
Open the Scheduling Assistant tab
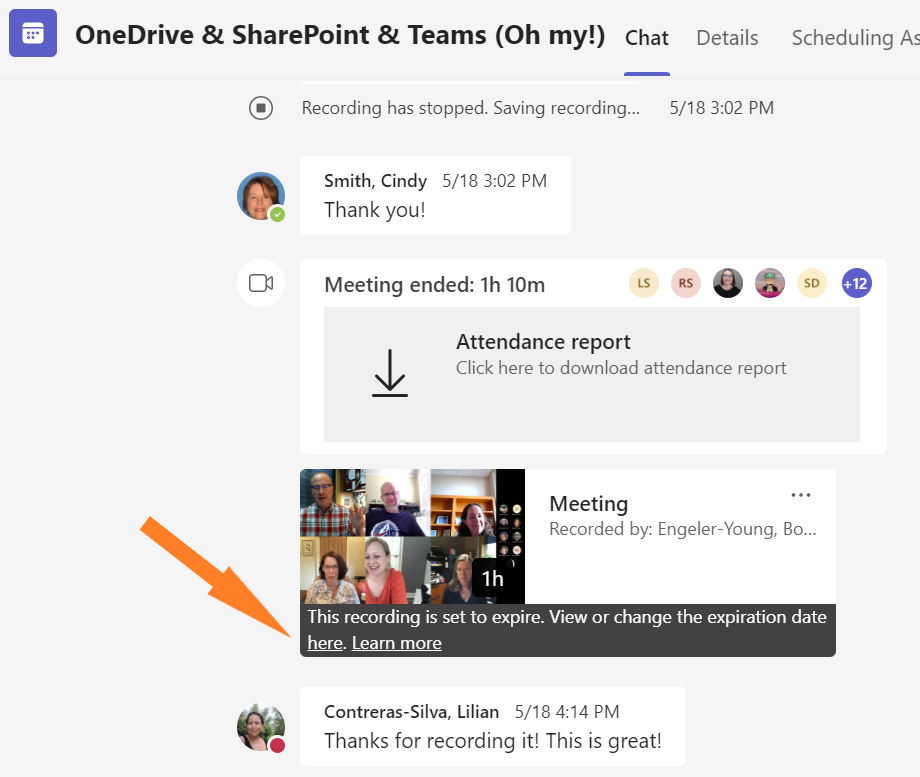click(855, 38)
